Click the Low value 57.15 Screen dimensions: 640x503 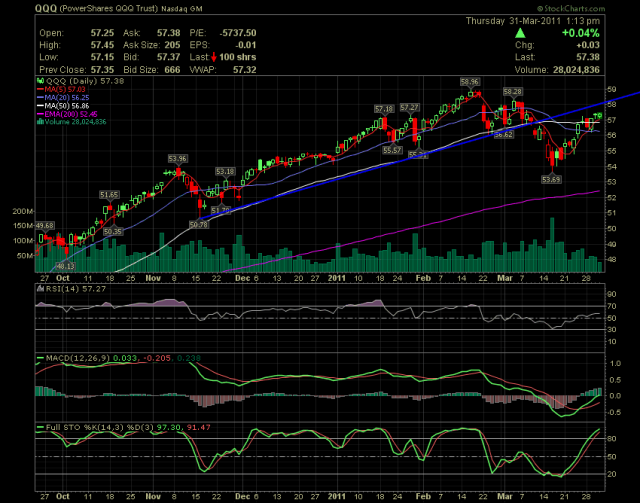coord(102,57)
